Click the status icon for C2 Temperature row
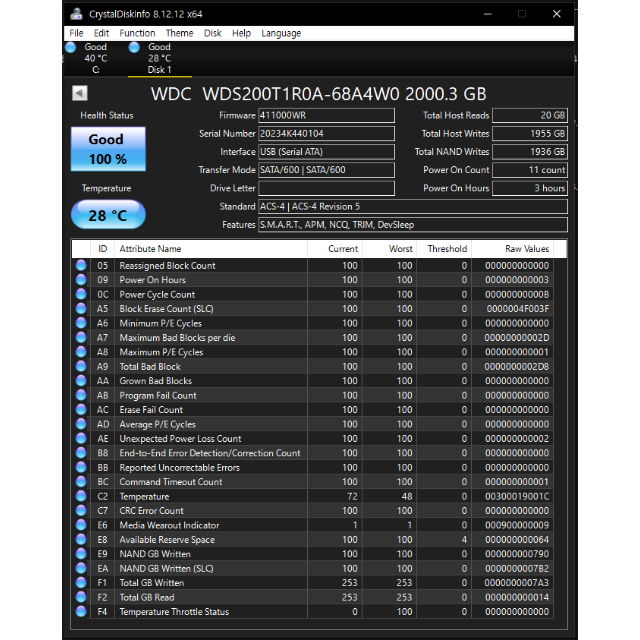Screen dimensions: 640x640 [x=81, y=496]
